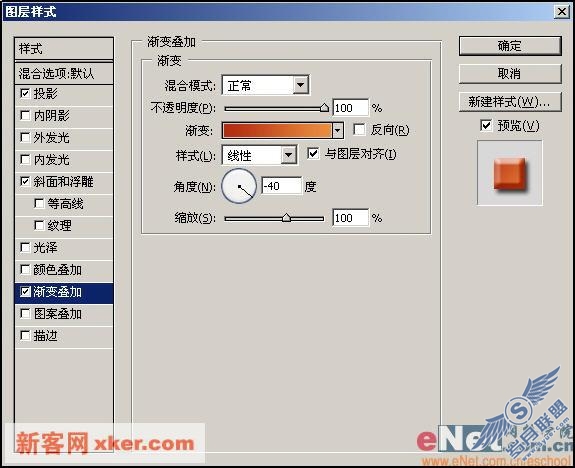The height and width of the screenshot is (468, 575).
Task: Click the orange gradient color bar
Action: (x=277, y=130)
